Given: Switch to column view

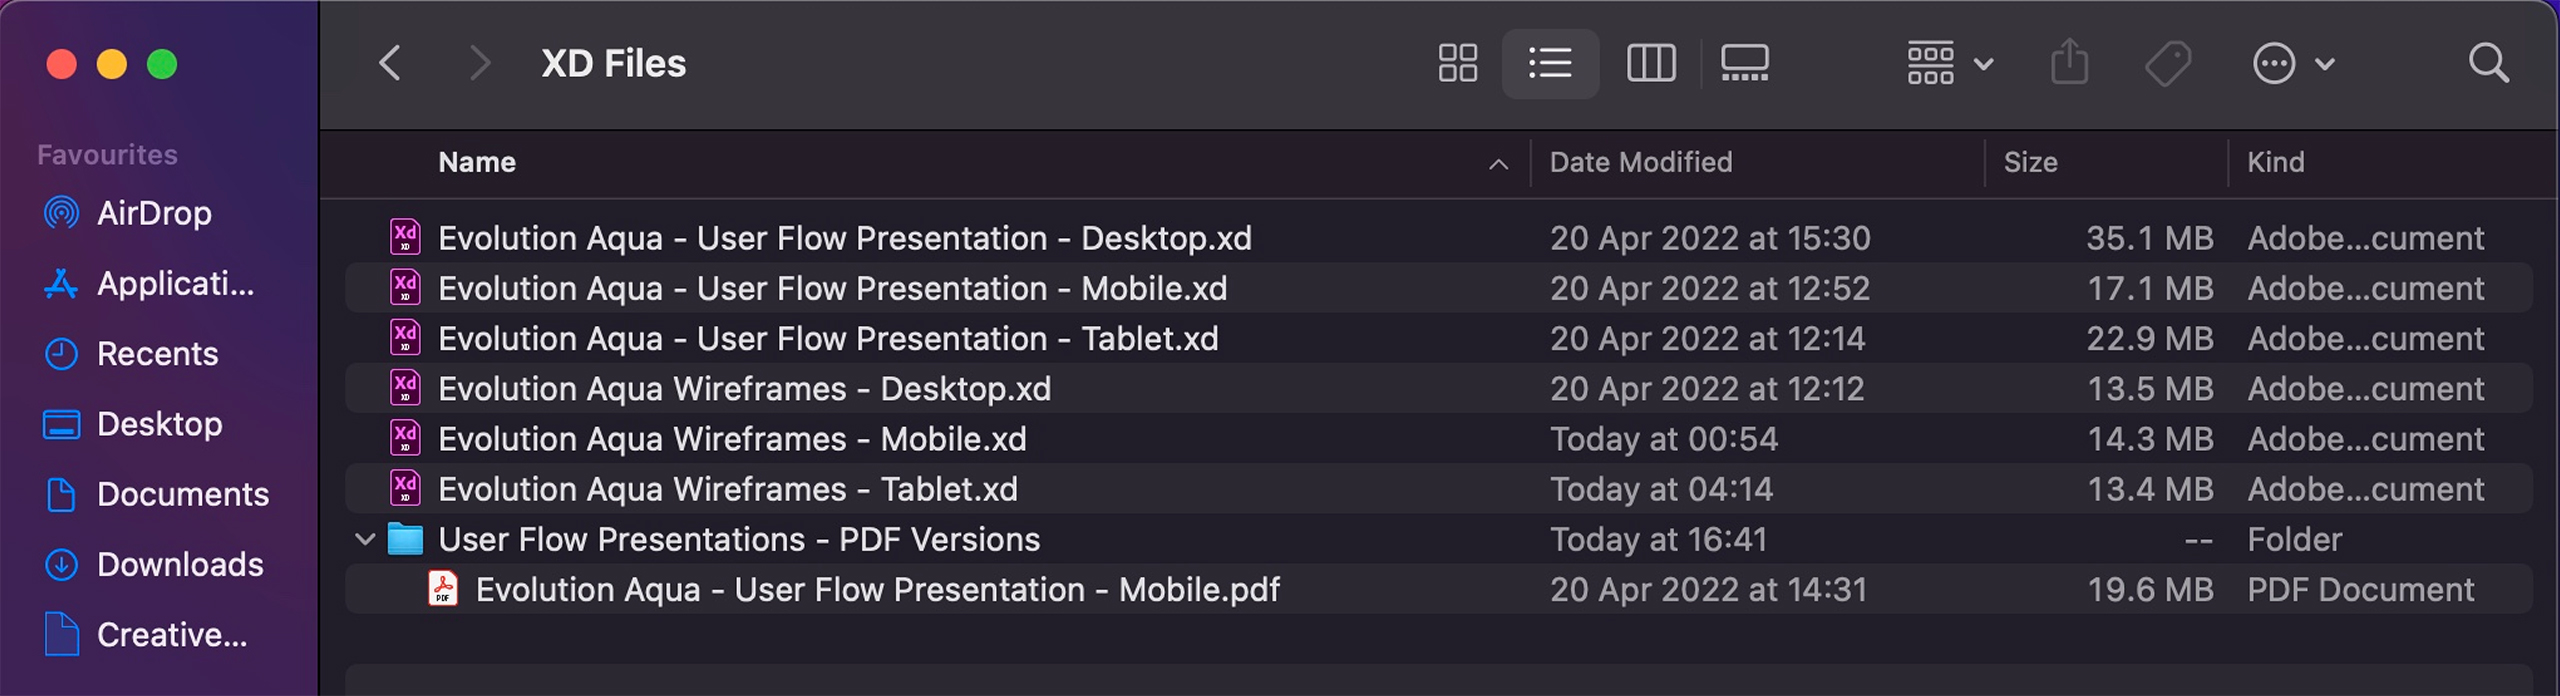Looking at the screenshot, I should (1651, 63).
